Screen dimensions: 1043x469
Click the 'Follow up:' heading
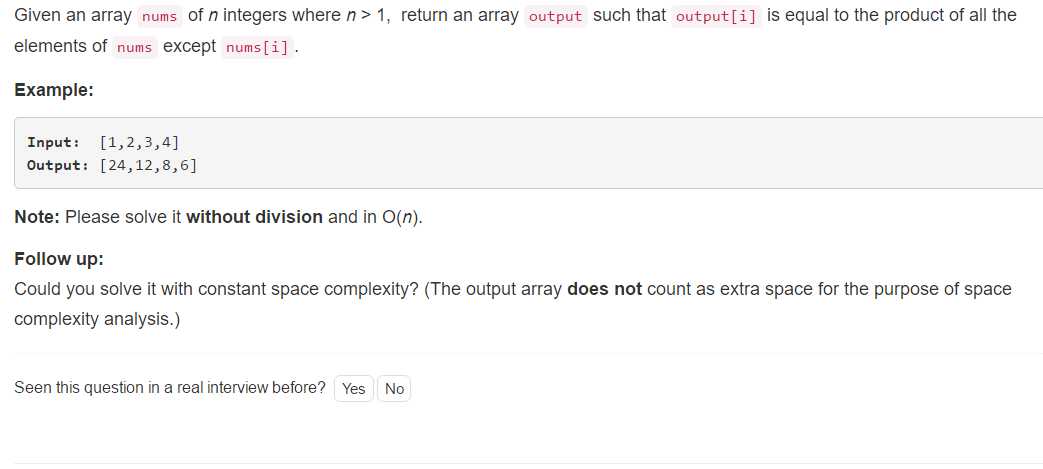pyautogui.click(x=59, y=259)
